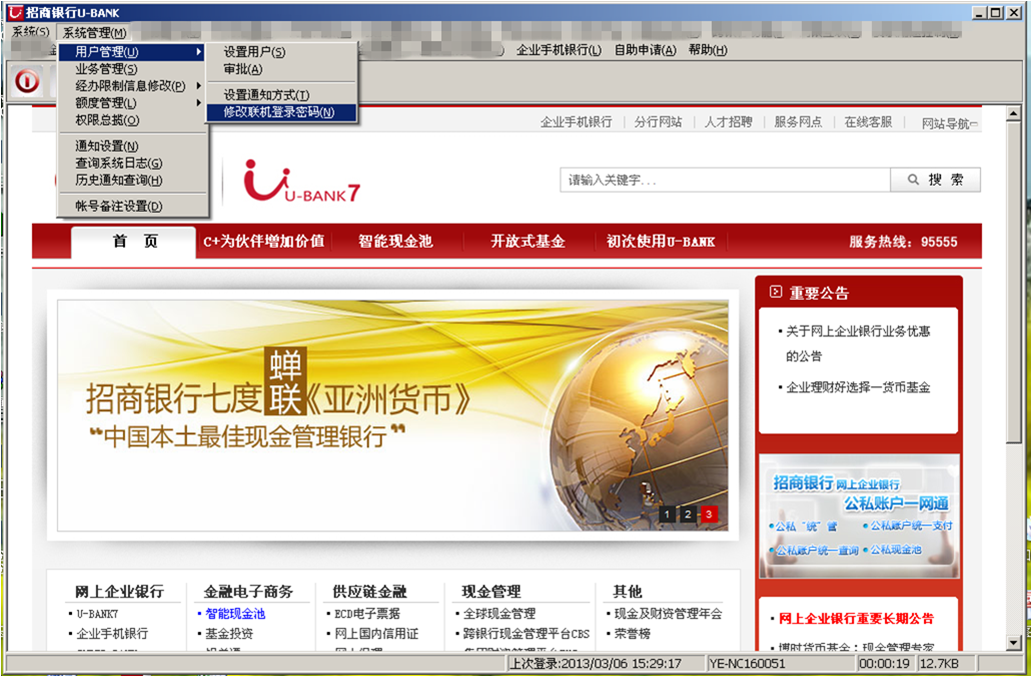Click the vertical scrollbar thumb

[1014, 283]
